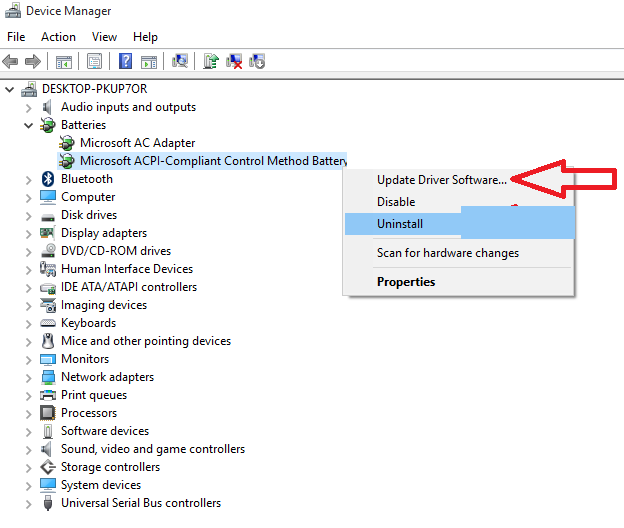Expand the Disk drives category
The height and width of the screenshot is (528, 624).
[x=28, y=216]
